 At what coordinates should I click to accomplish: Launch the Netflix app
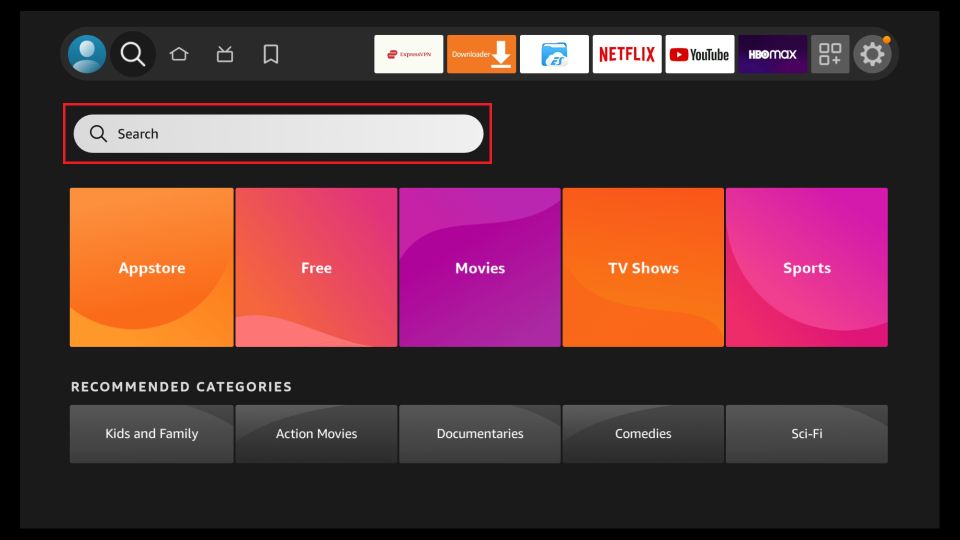point(627,54)
